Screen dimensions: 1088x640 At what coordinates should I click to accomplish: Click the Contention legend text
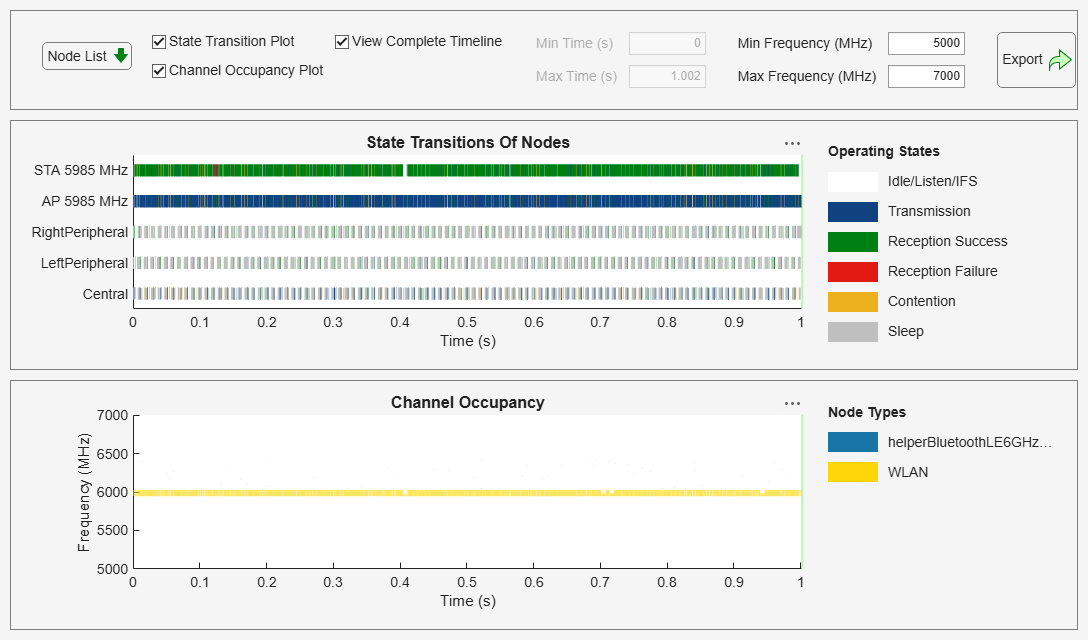pos(921,302)
